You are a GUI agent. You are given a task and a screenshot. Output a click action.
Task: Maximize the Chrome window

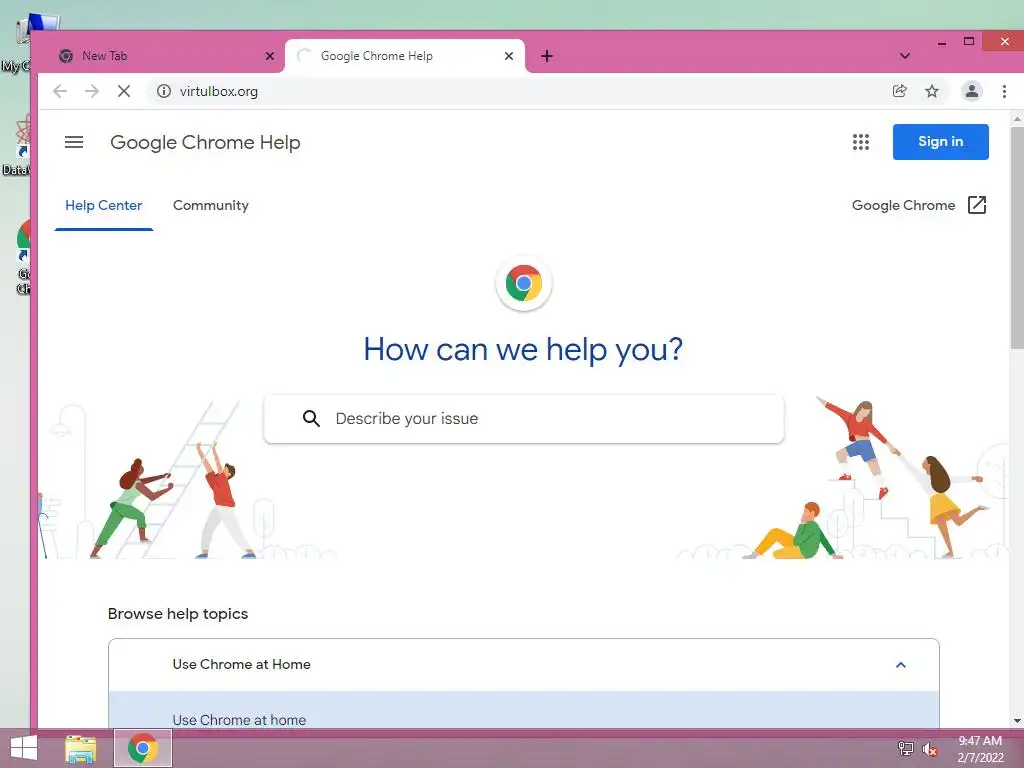[969, 42]
